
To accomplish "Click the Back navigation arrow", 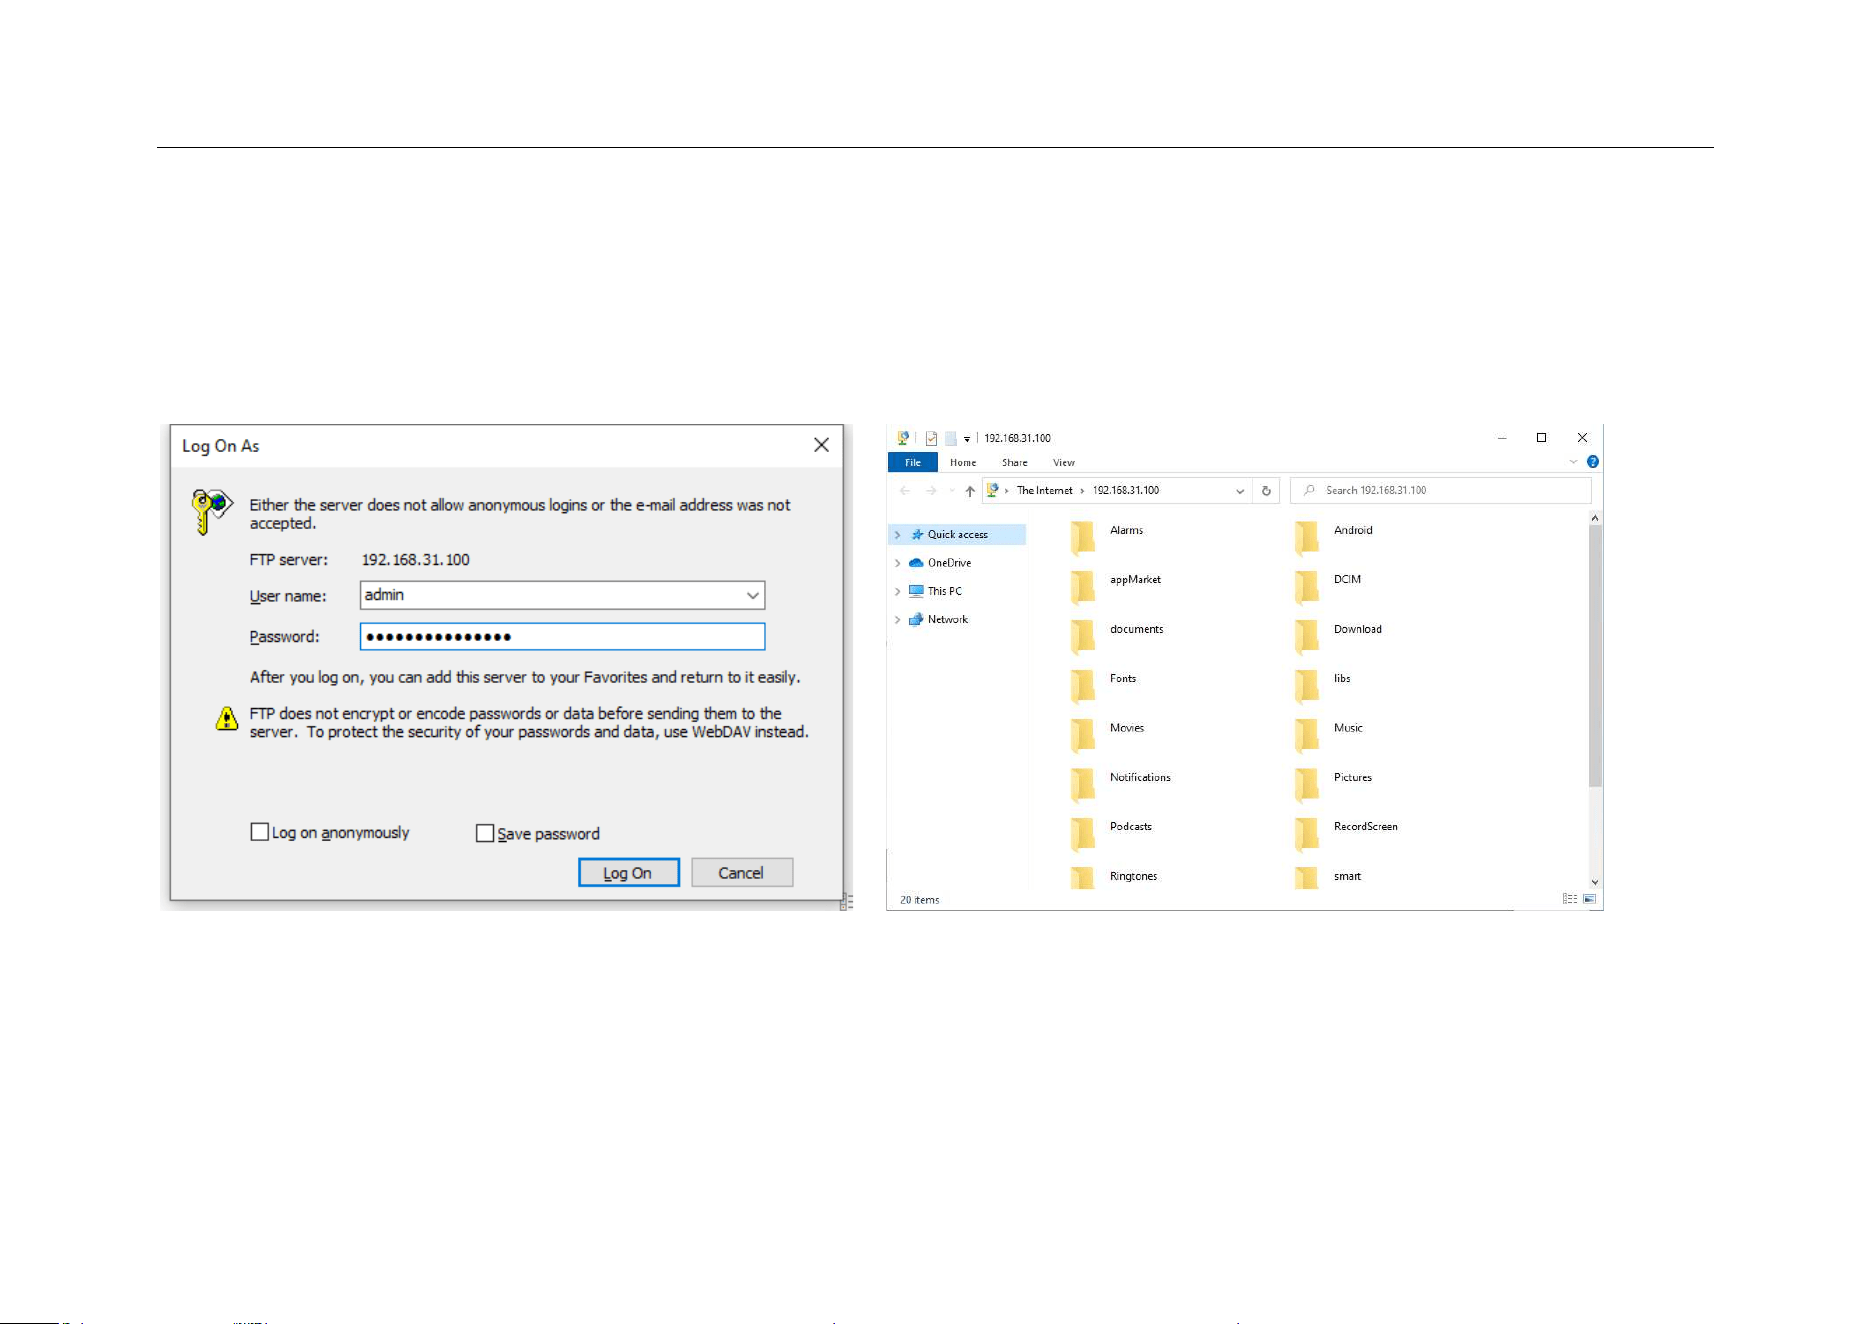I will [905, 491].
